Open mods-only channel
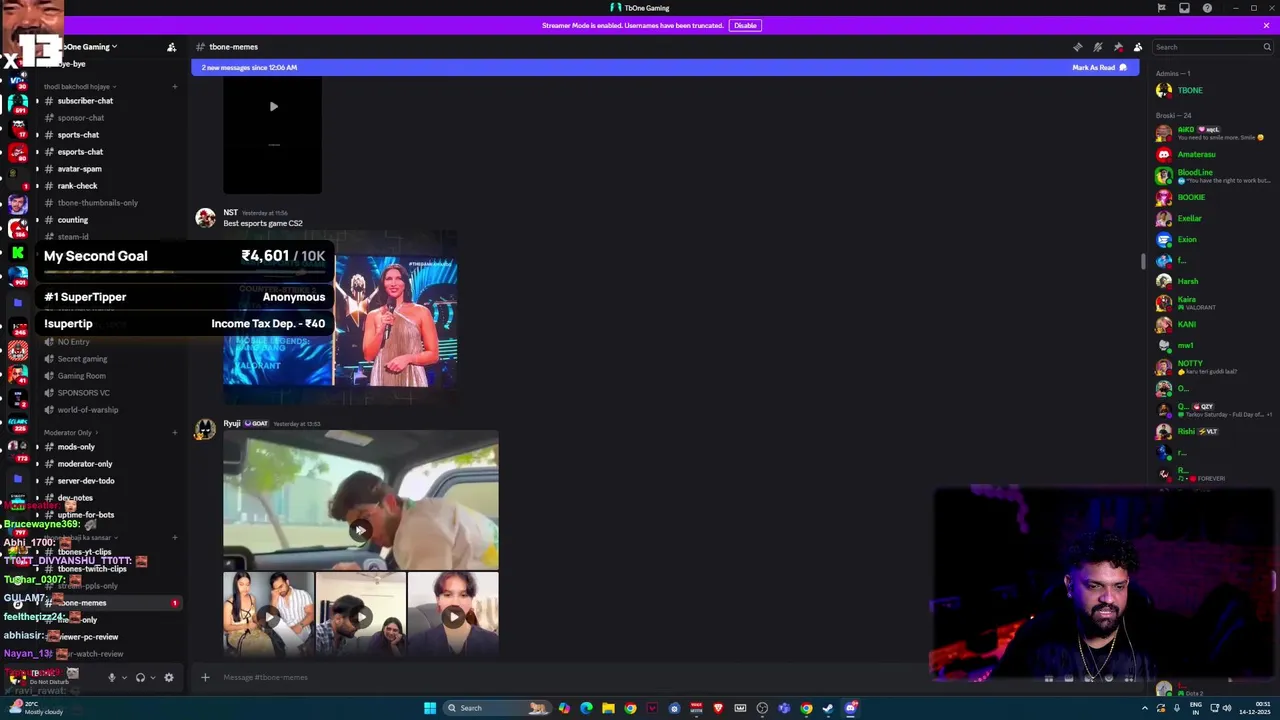 coord(76,447)
